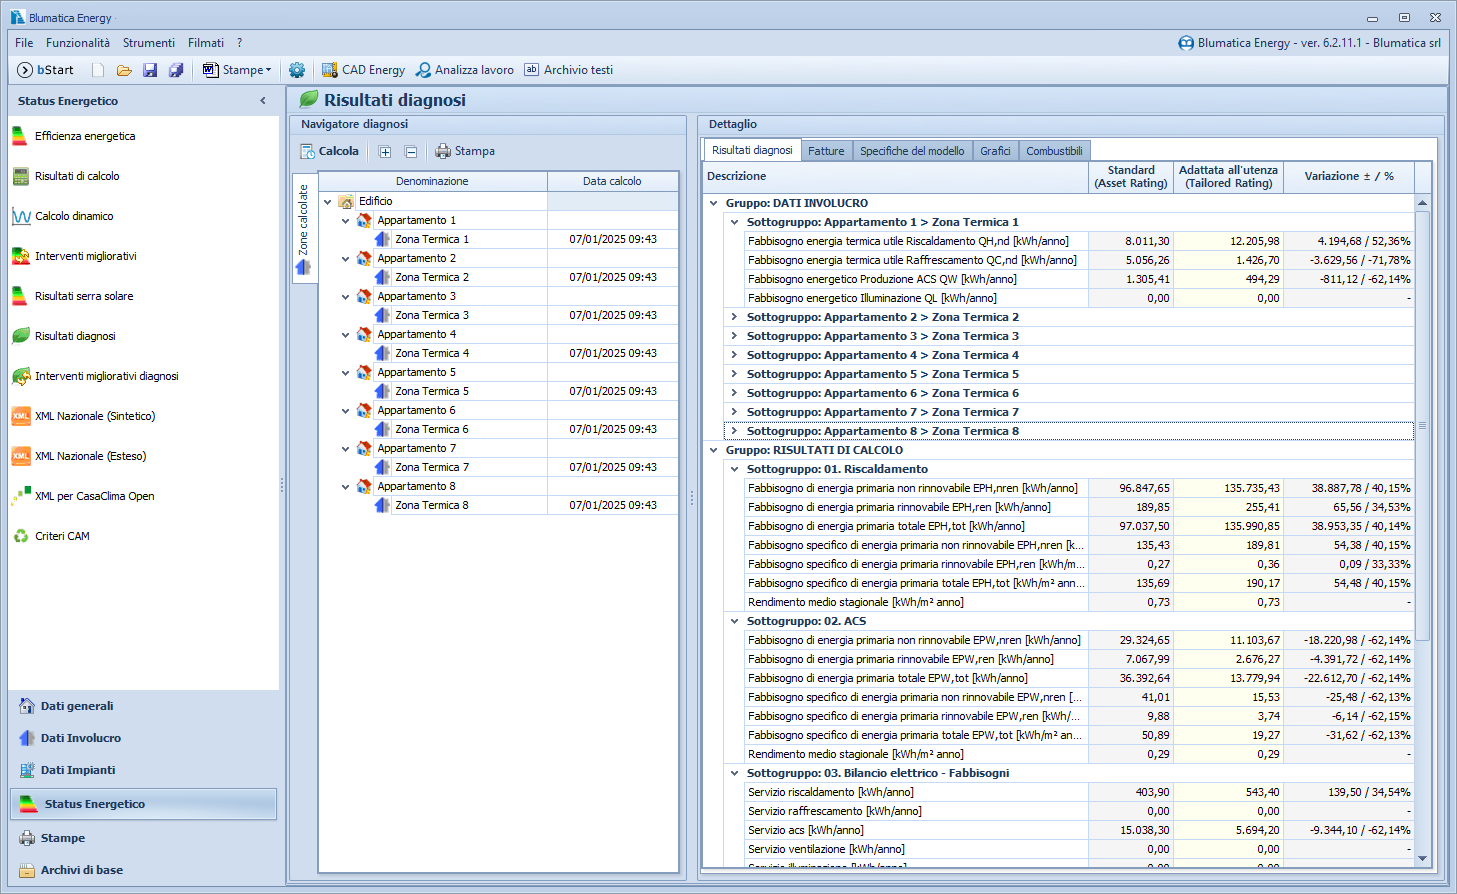The width and height of the screenshot is (1457, 894).
Task: Create a new file with the blank page icon
Action: click(x=98, y=70)
